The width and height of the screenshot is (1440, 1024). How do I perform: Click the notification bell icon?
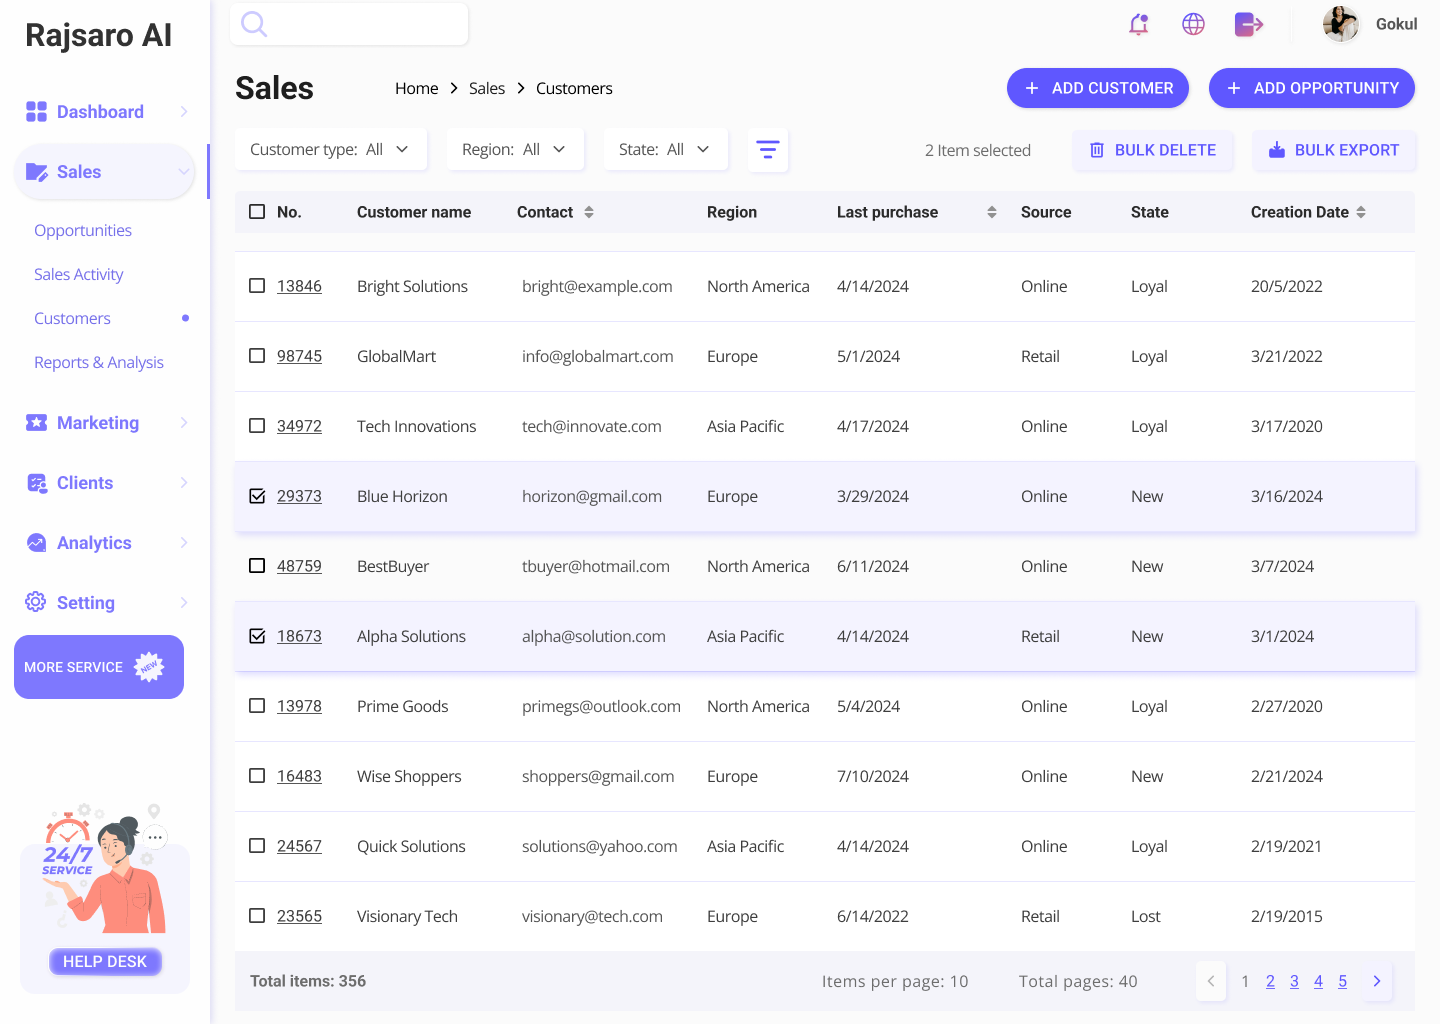point(1138,24)
